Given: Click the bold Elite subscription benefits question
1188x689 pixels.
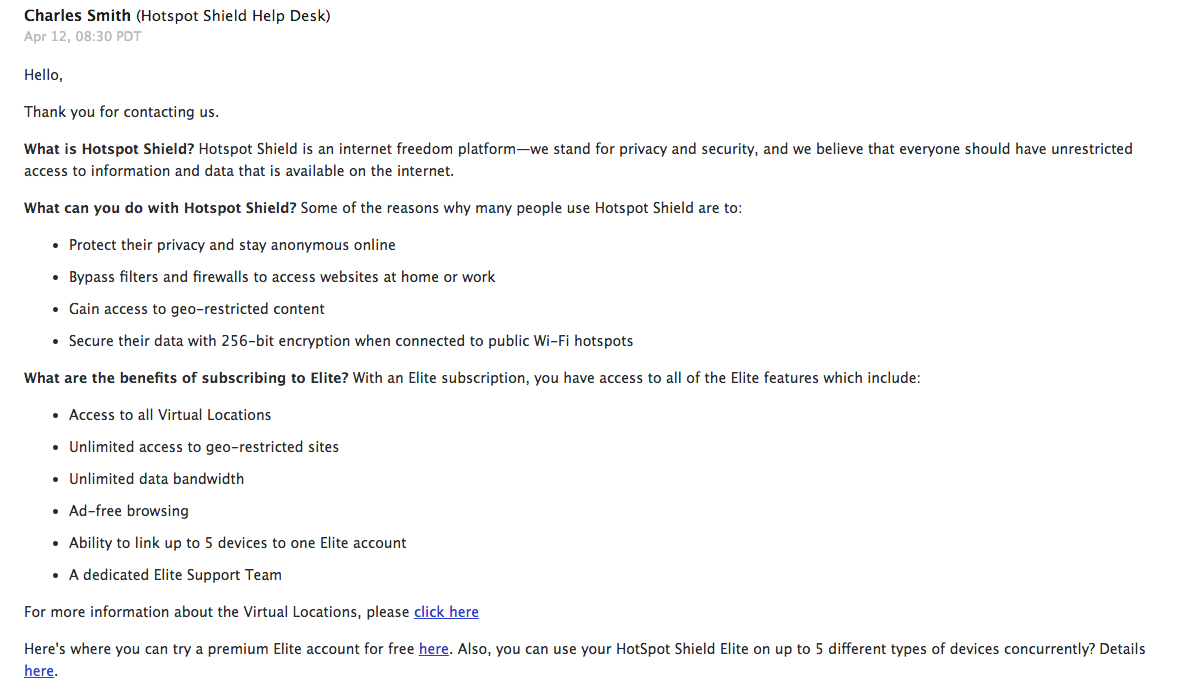Looking at the screenshot, I should (x=186, y=377).
